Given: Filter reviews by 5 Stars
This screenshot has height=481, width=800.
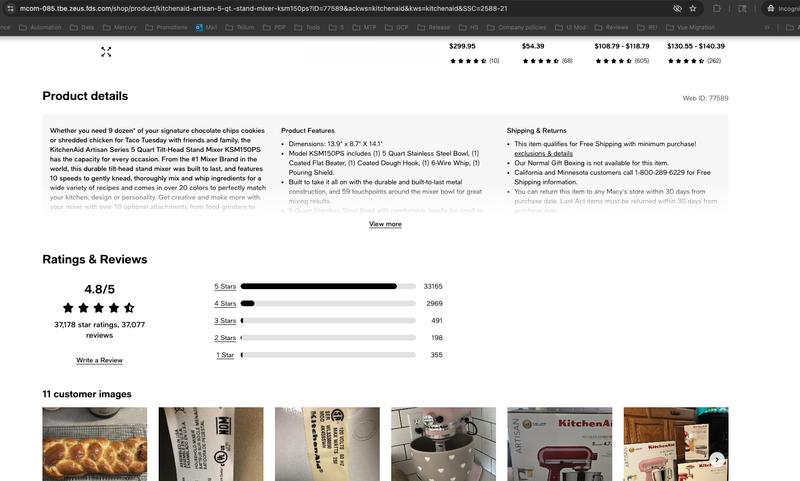Looking at the screenshot, I should coord(225,286).
